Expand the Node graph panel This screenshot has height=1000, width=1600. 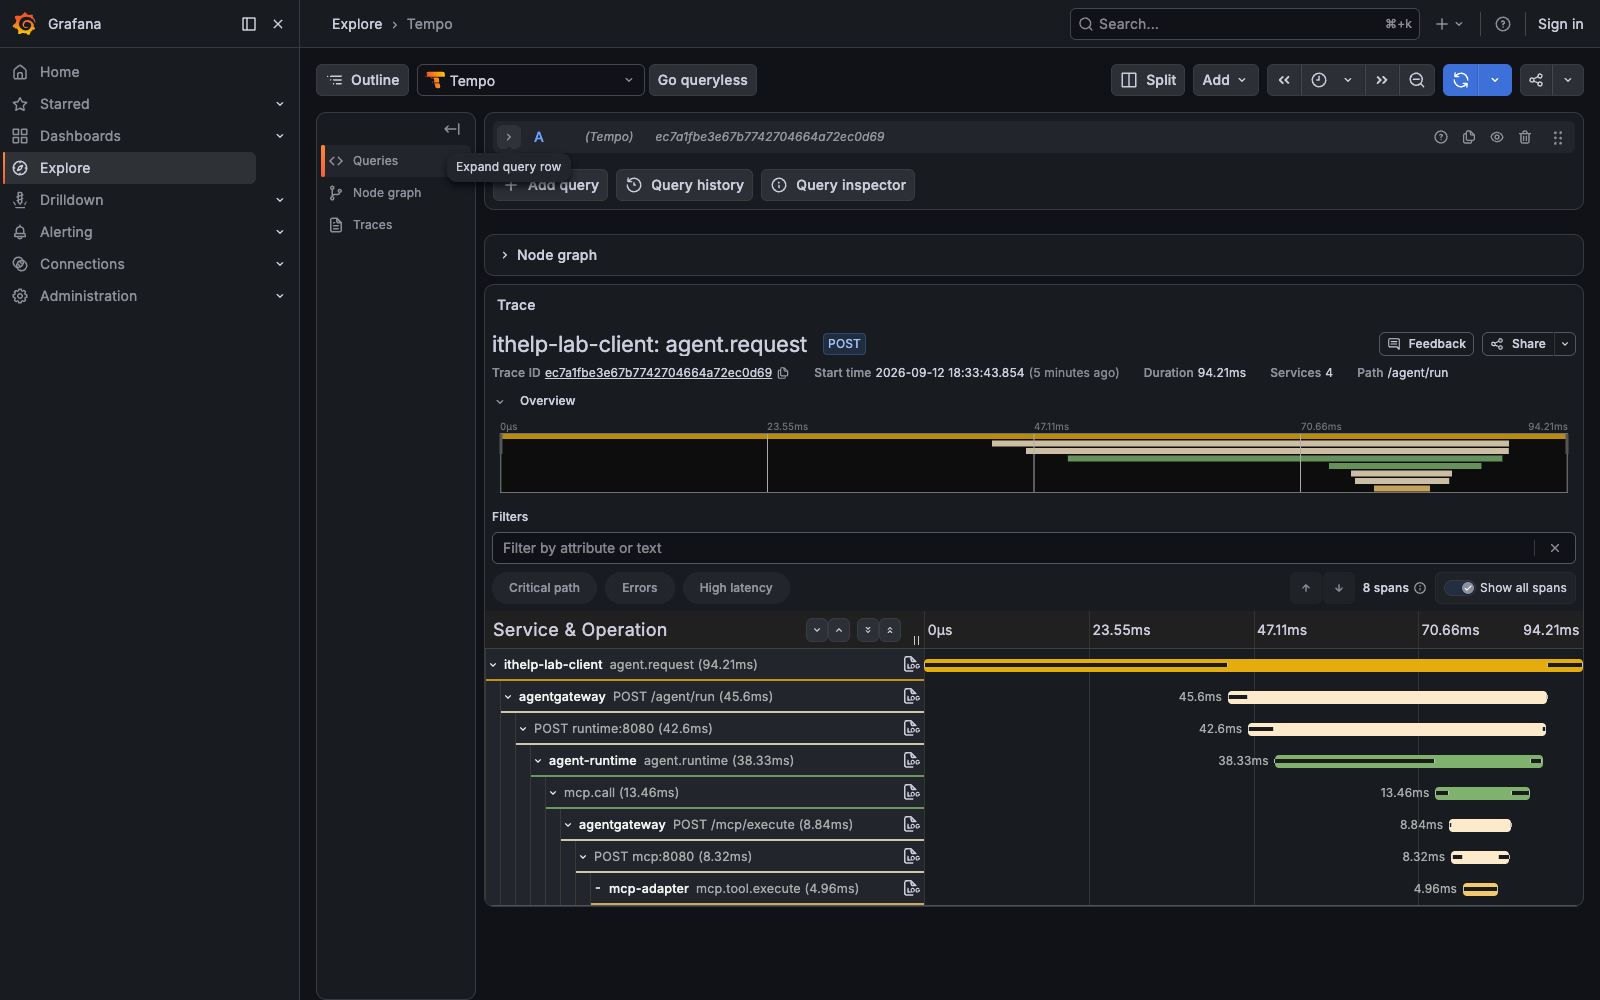click(x=505, y=255)
